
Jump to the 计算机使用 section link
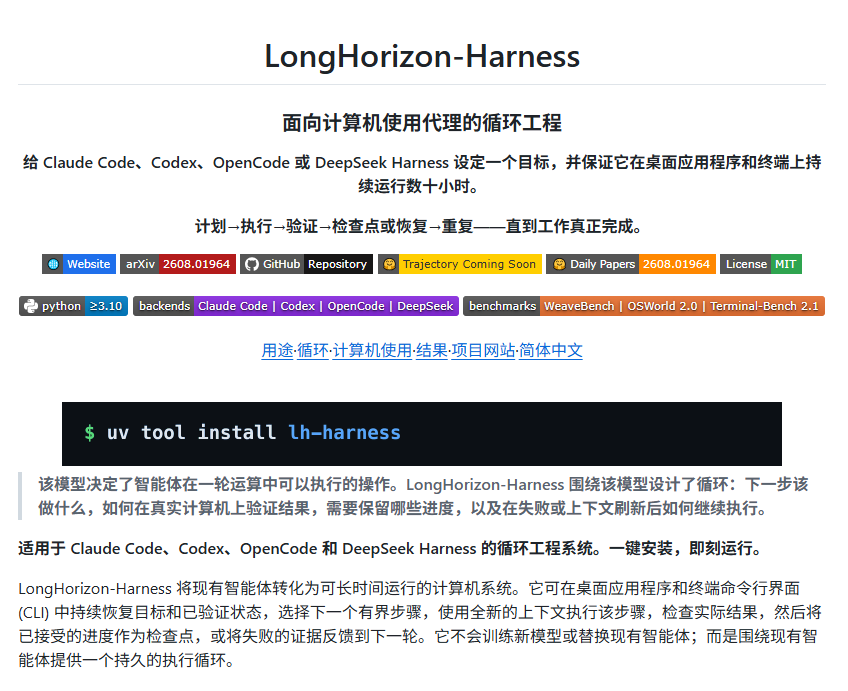coord(372,350)
